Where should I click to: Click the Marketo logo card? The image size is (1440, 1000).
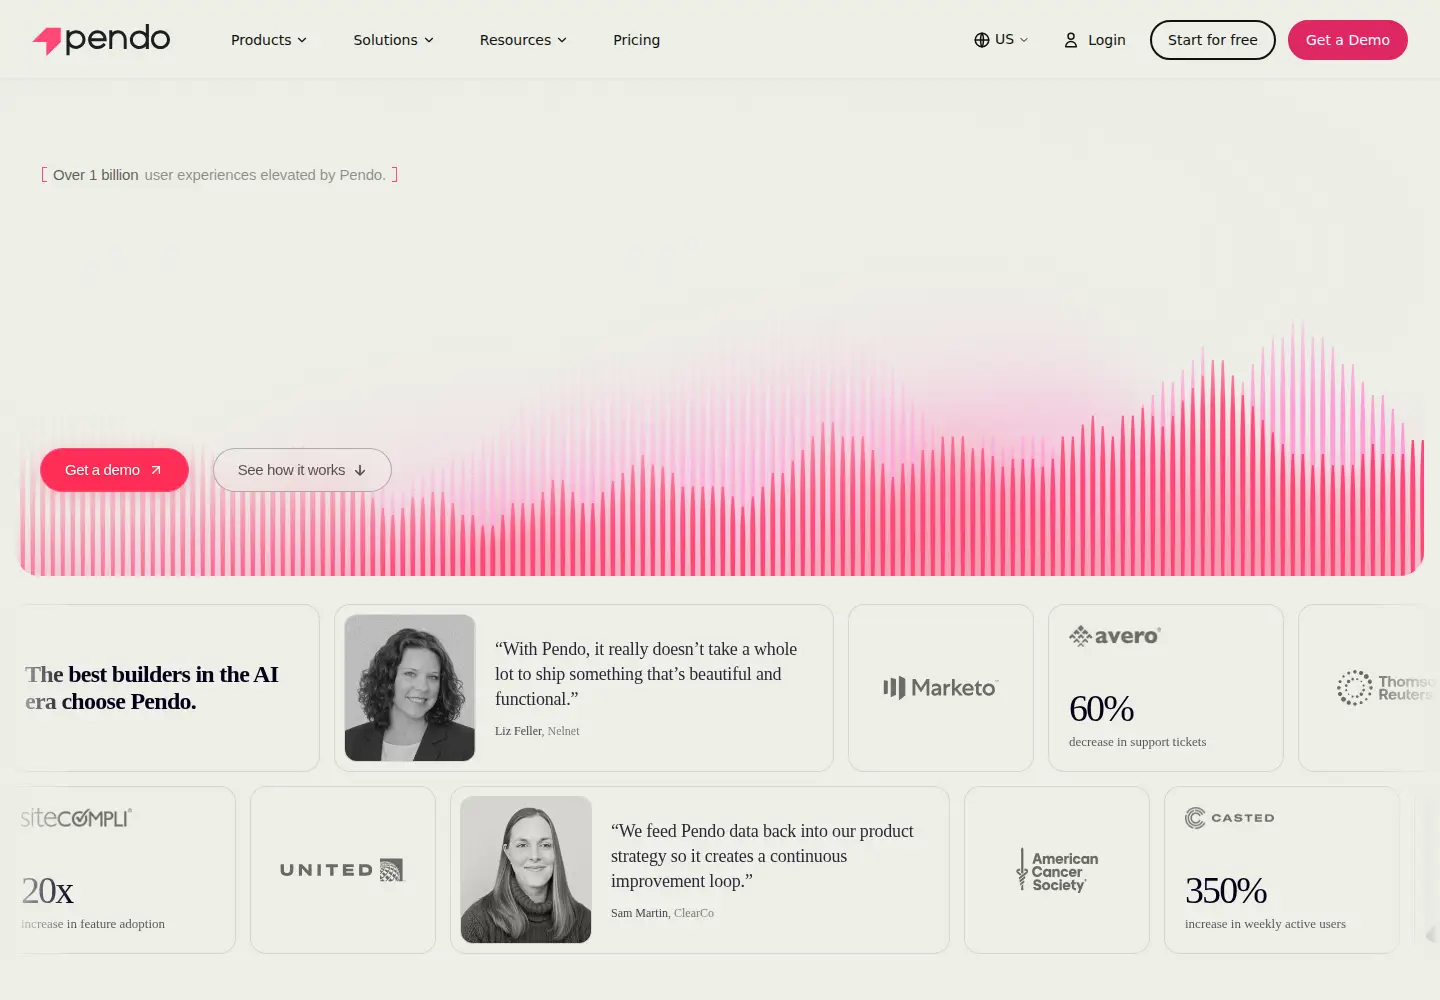tap(941, 688)
